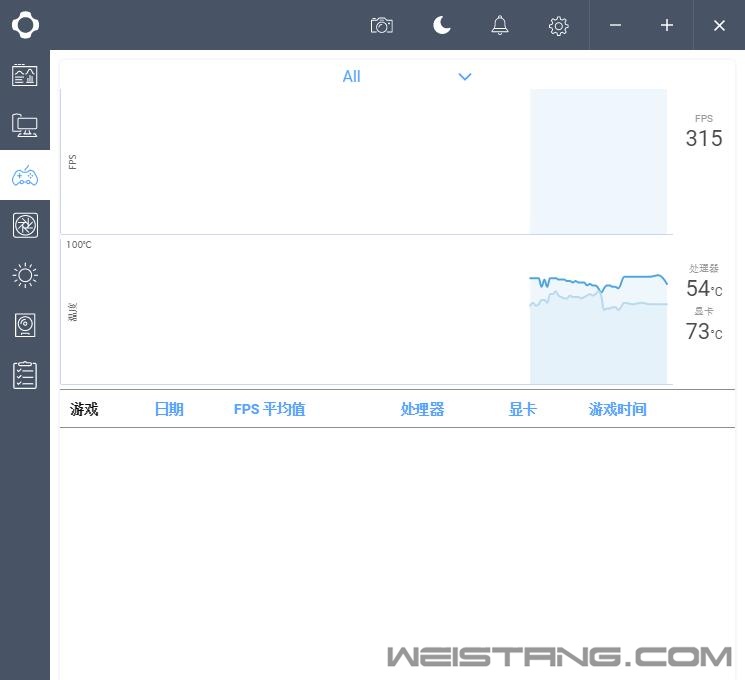Open settings with the gear icon

[559, 26]
